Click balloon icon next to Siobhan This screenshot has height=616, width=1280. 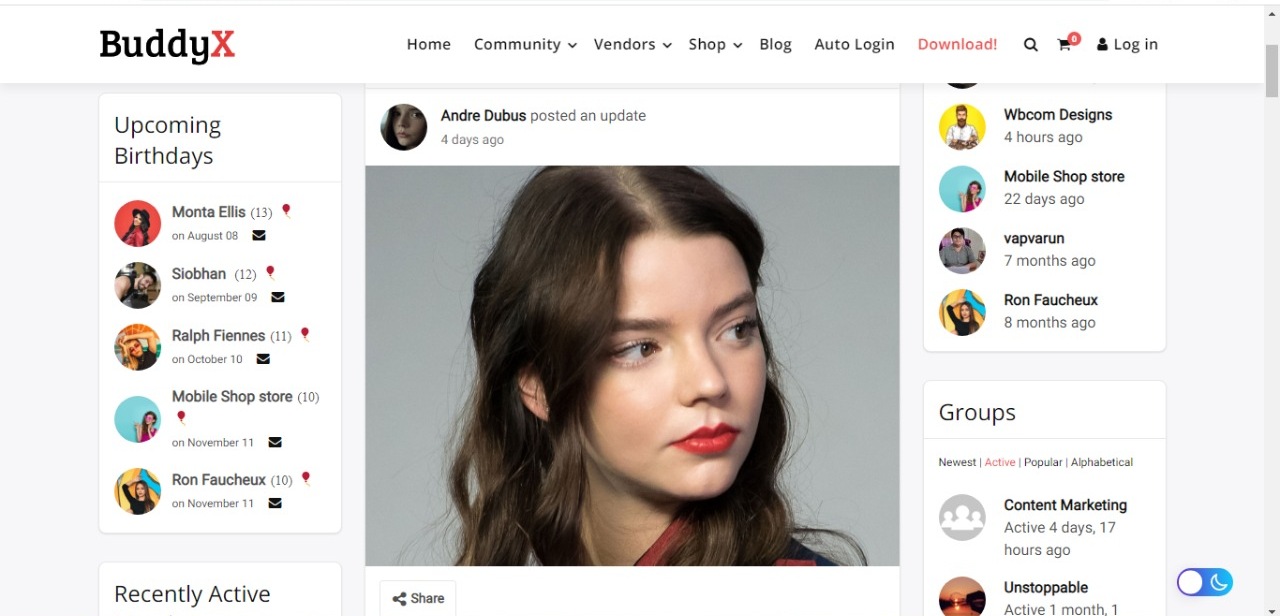click(x=270, y=273)
